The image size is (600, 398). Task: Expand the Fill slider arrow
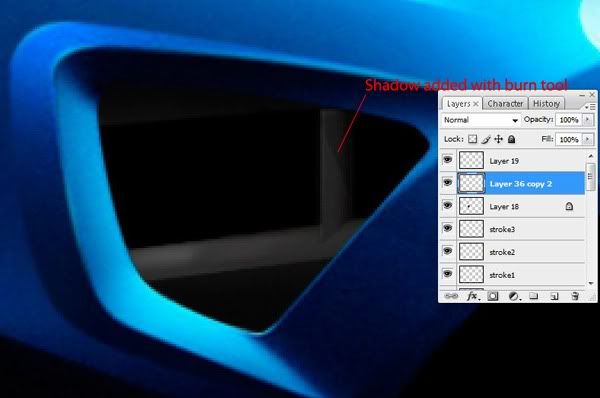coord(587,139)
